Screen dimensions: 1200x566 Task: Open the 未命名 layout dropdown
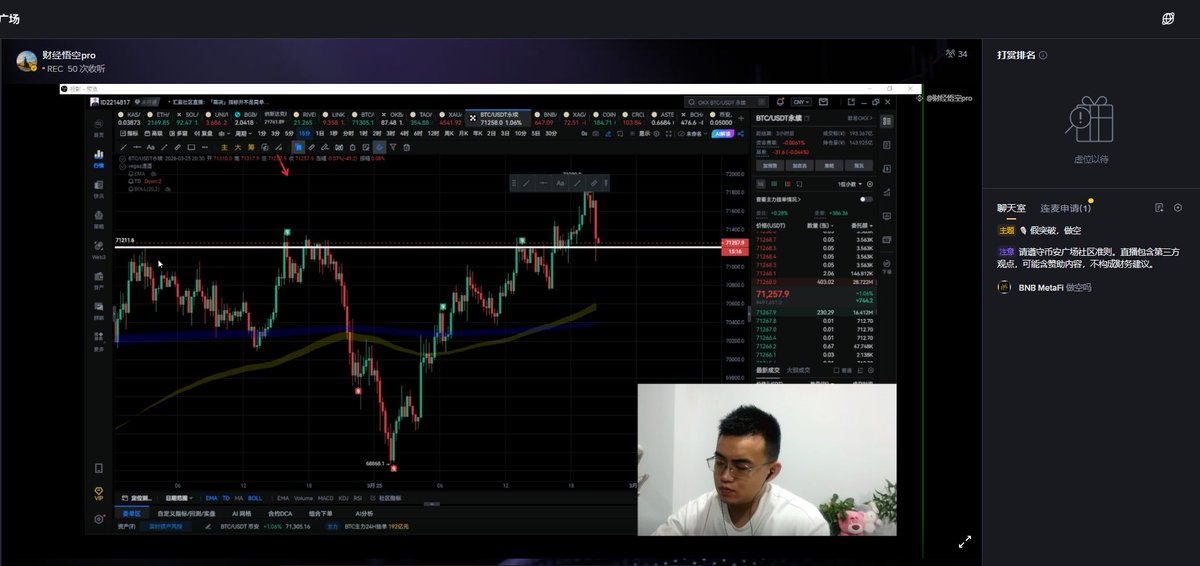coord(690,134)
